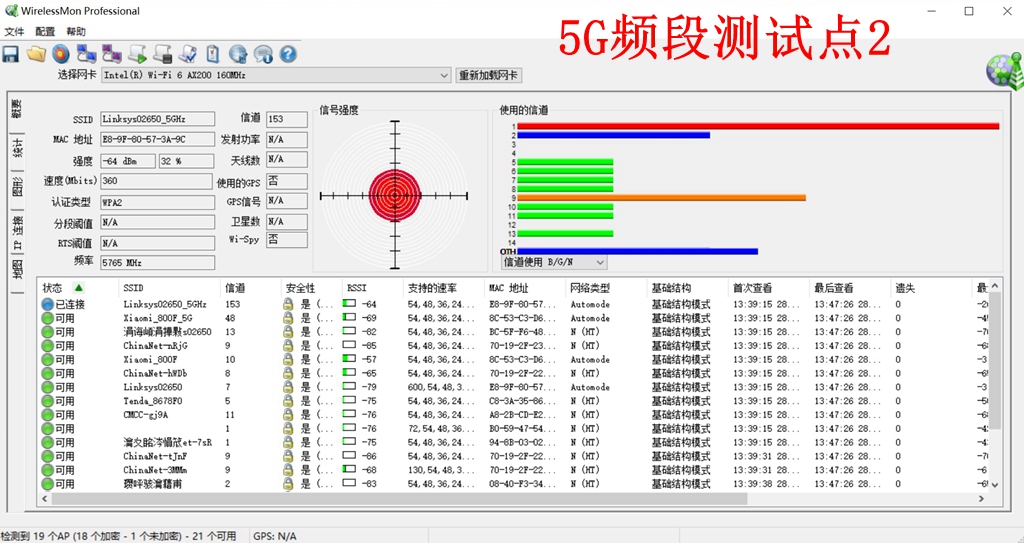The height and width of the screenshot is (543, 1024).
Task: Click the red-orange target toolbar icon
Action: coord(61,53)
